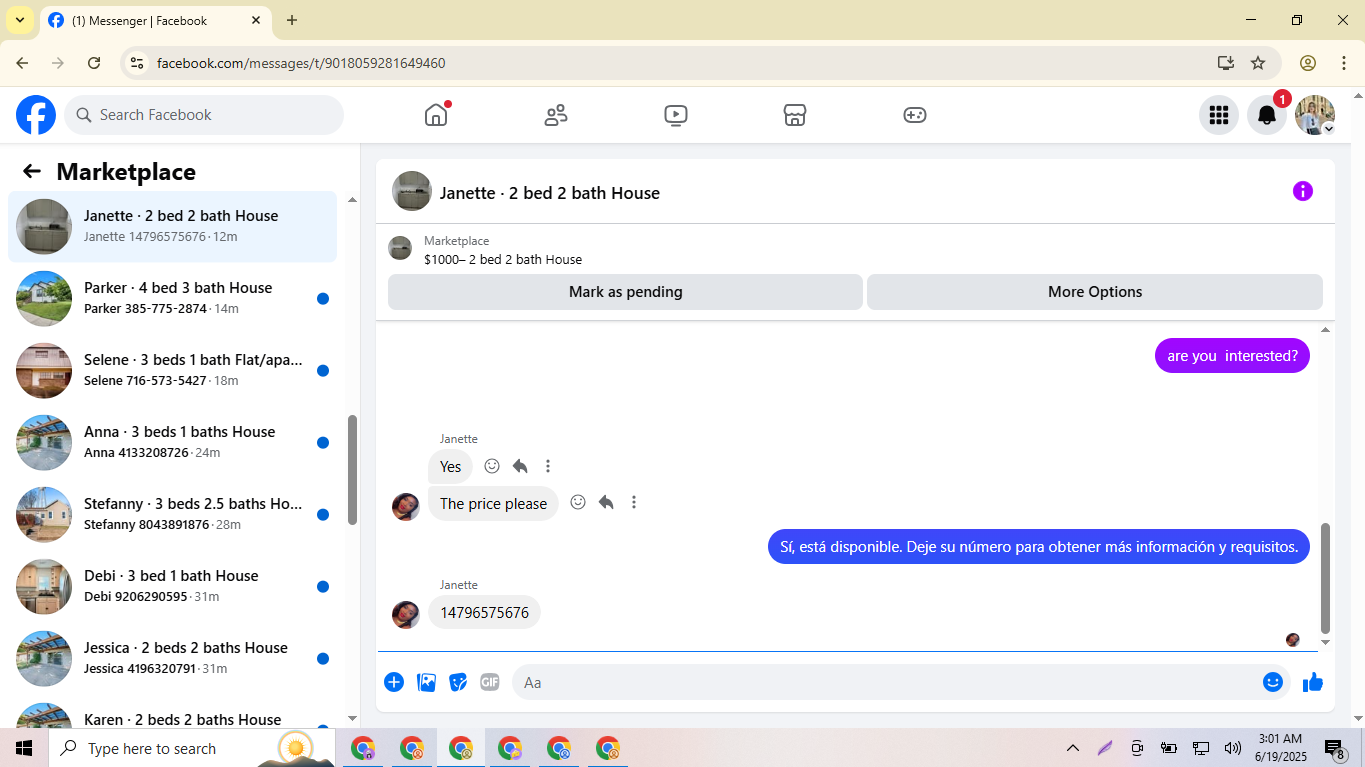The height and width of the screenshot is (767, 1365).
Task: Attach a photo using the image icon
Action: tap(427, 682)
